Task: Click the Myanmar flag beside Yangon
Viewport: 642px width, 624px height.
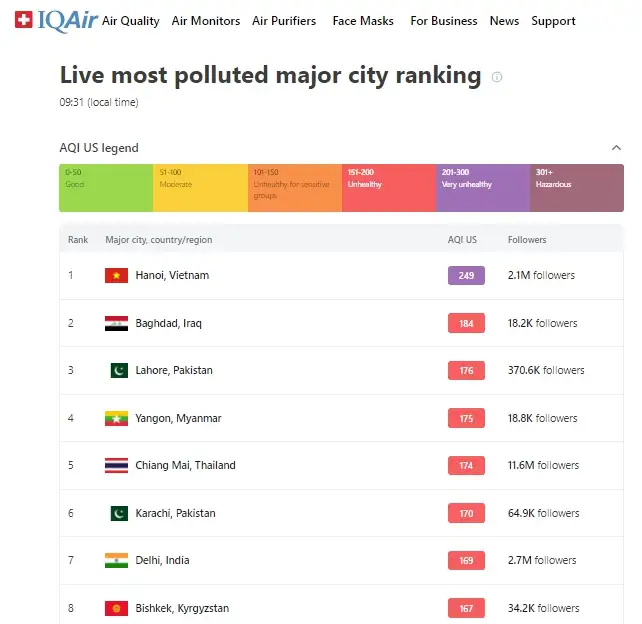Action: 116,418
